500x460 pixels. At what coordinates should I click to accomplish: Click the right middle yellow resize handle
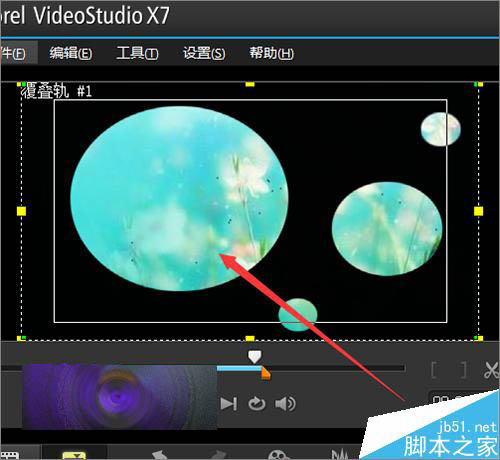[478, 211]
